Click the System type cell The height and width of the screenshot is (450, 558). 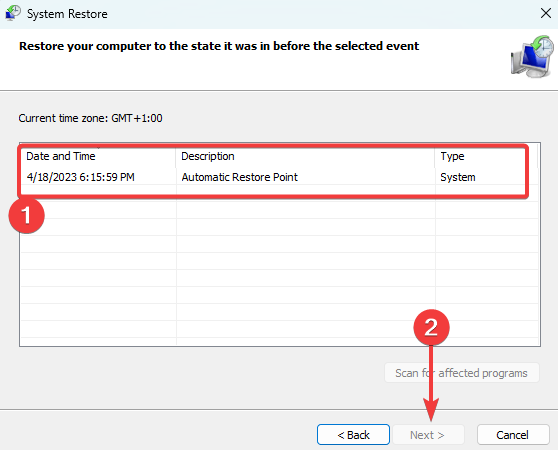coord(458,177)
